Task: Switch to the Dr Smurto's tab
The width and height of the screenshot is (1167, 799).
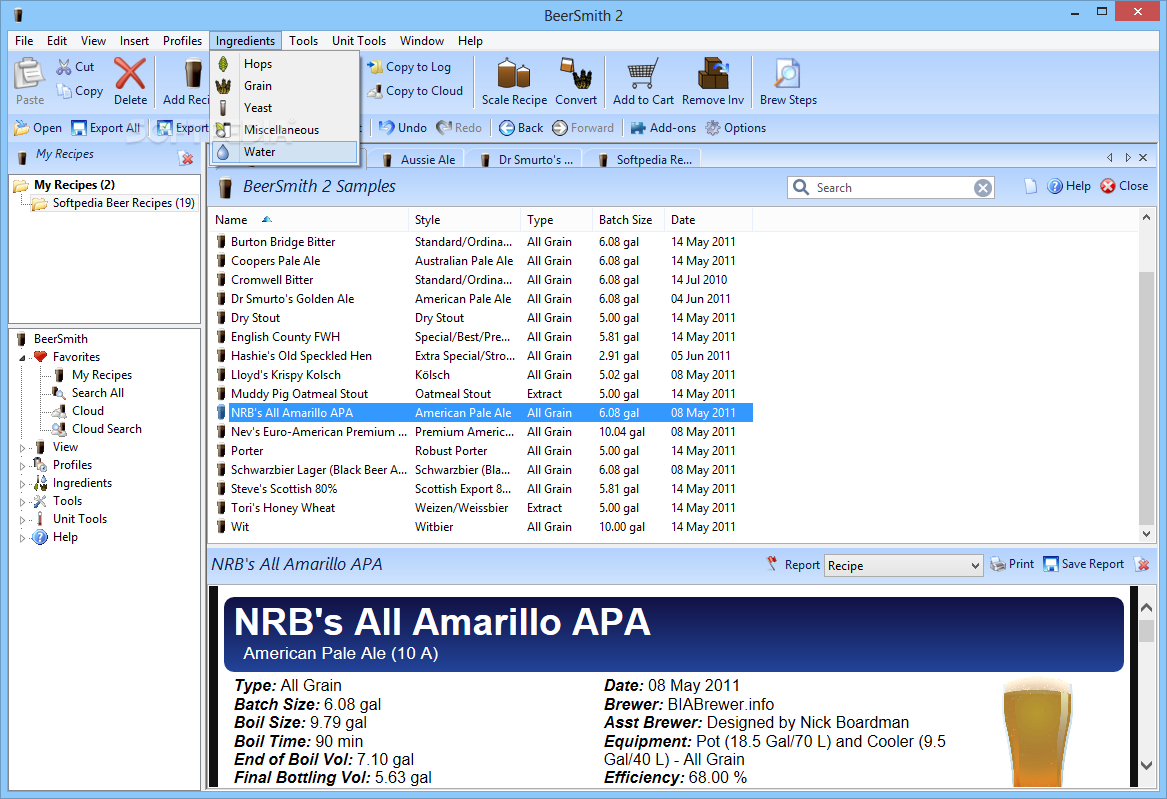Action: (527, 159)
